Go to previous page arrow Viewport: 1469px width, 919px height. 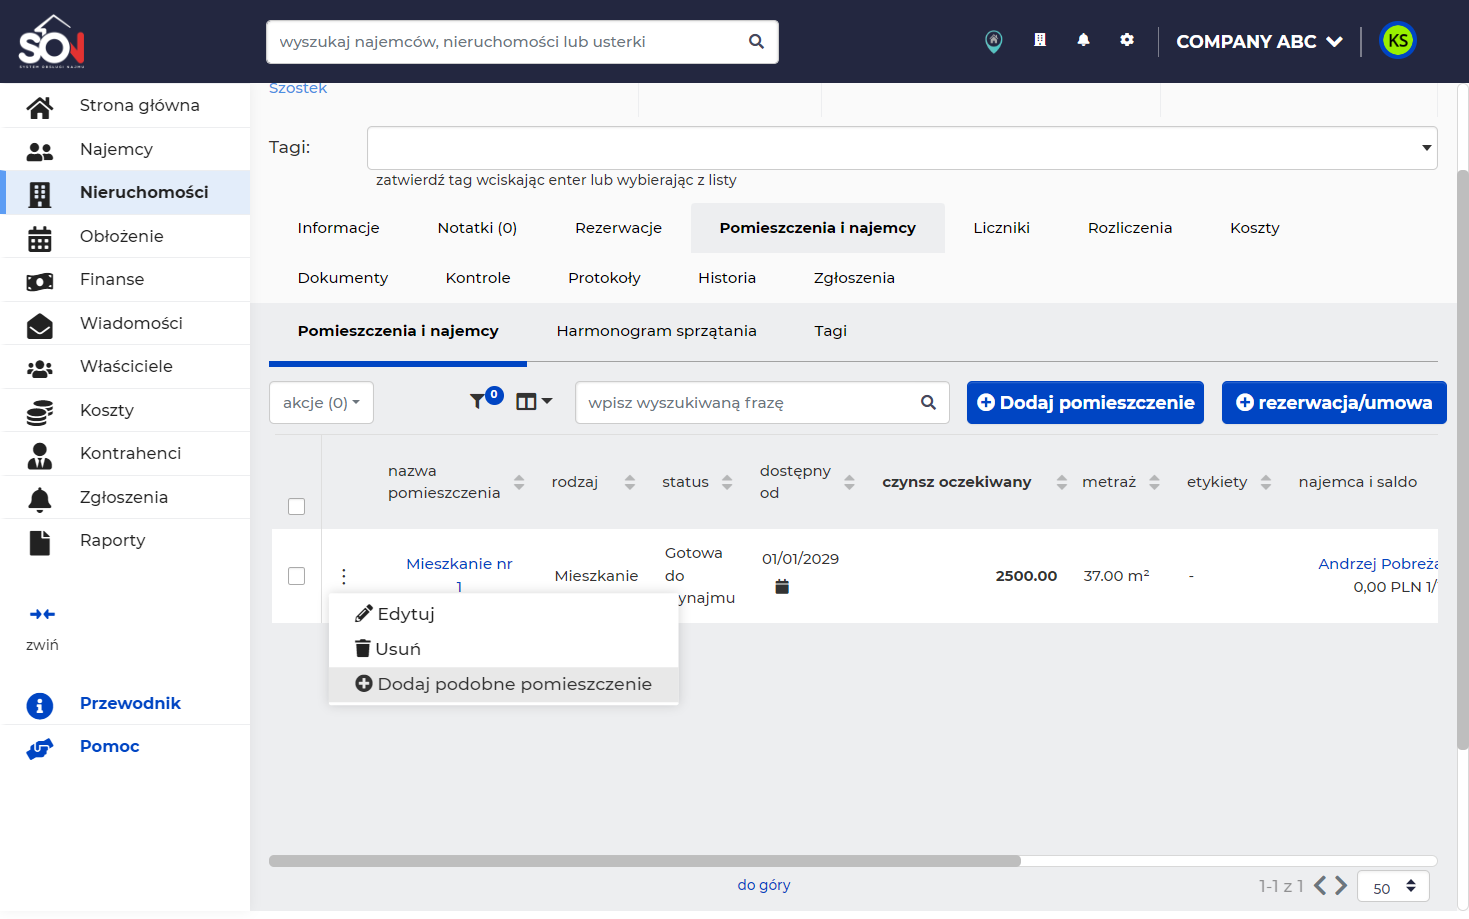[1320, 885]
